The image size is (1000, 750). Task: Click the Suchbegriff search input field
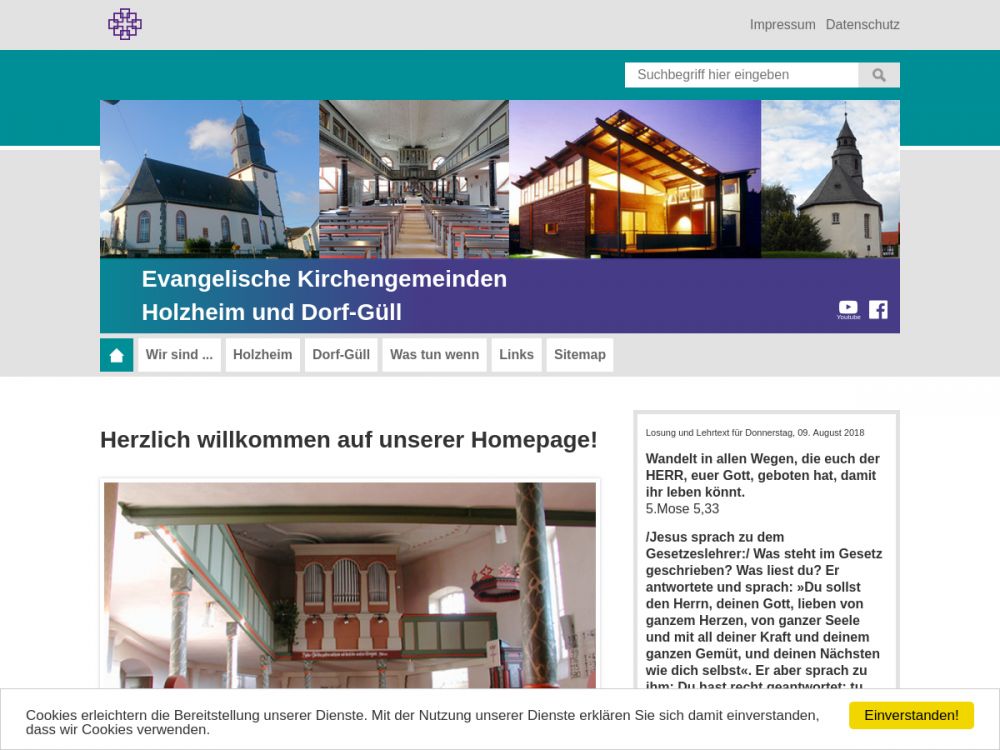(x=741, y=75)
